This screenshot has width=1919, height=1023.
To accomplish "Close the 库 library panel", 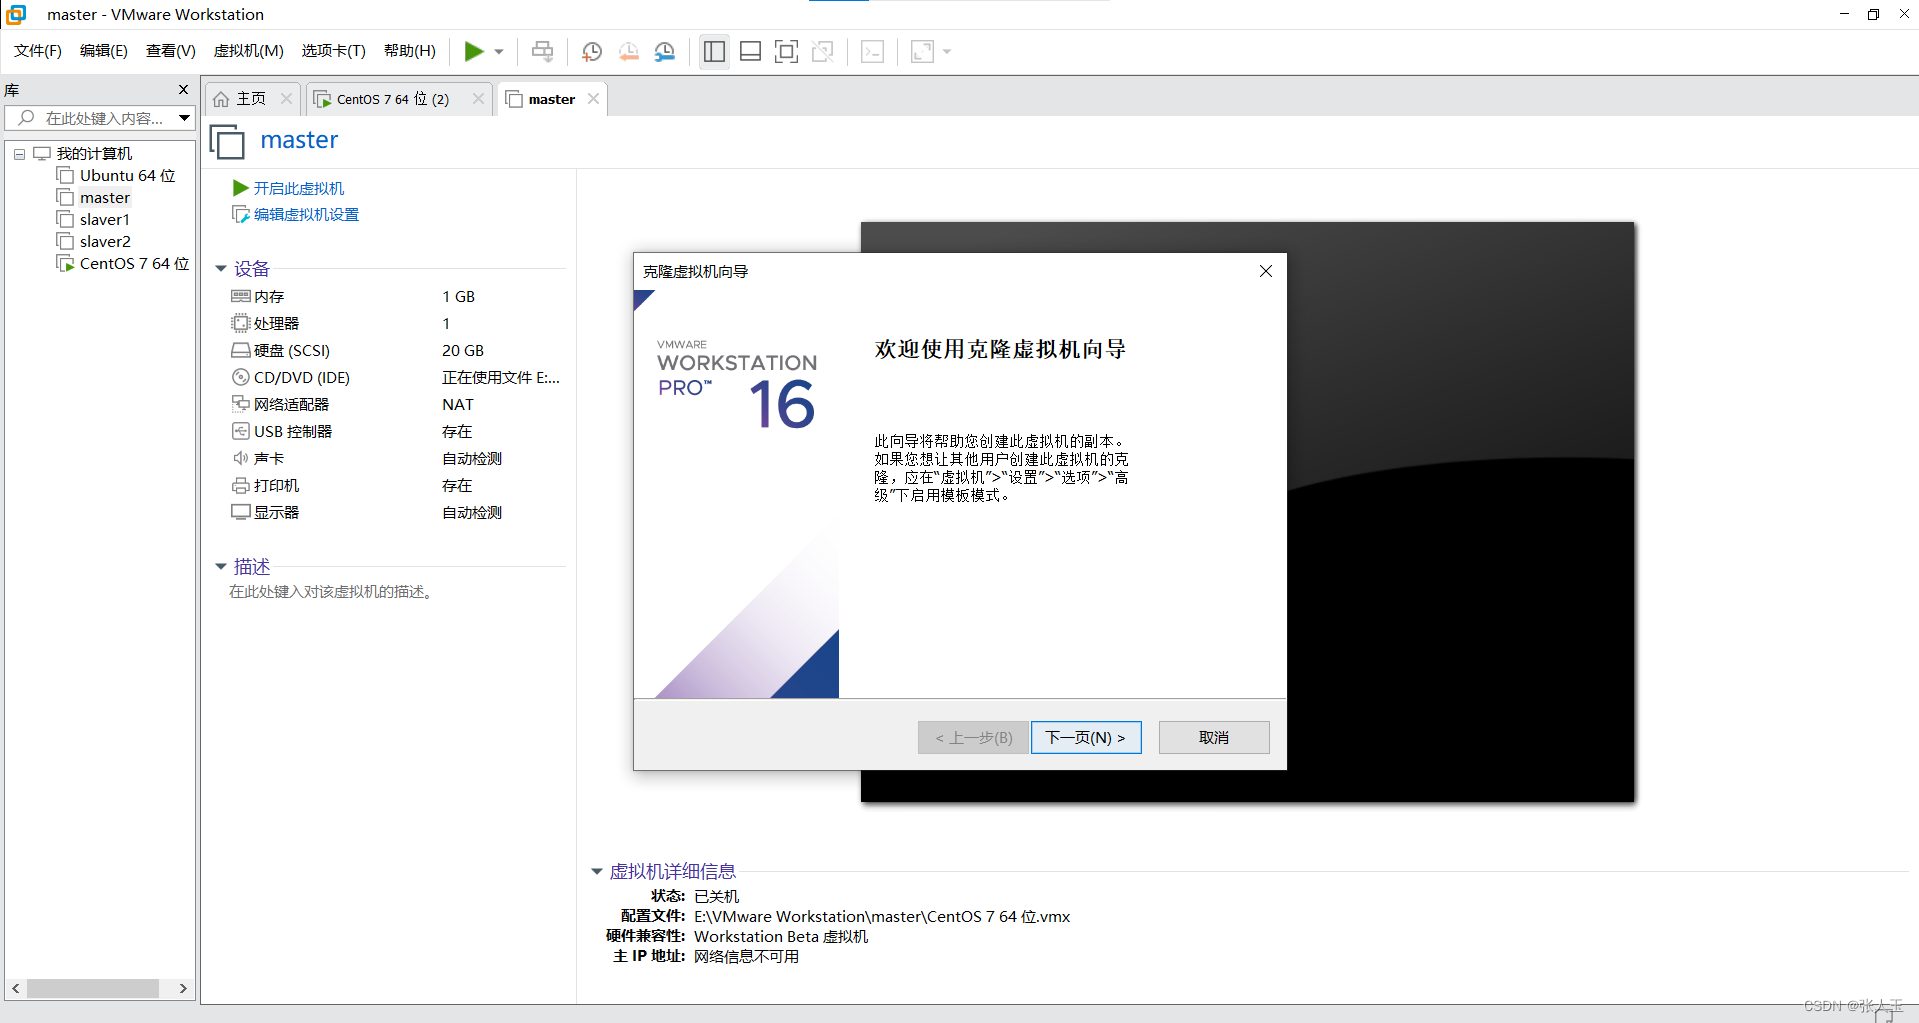I will tap(183, 89).
